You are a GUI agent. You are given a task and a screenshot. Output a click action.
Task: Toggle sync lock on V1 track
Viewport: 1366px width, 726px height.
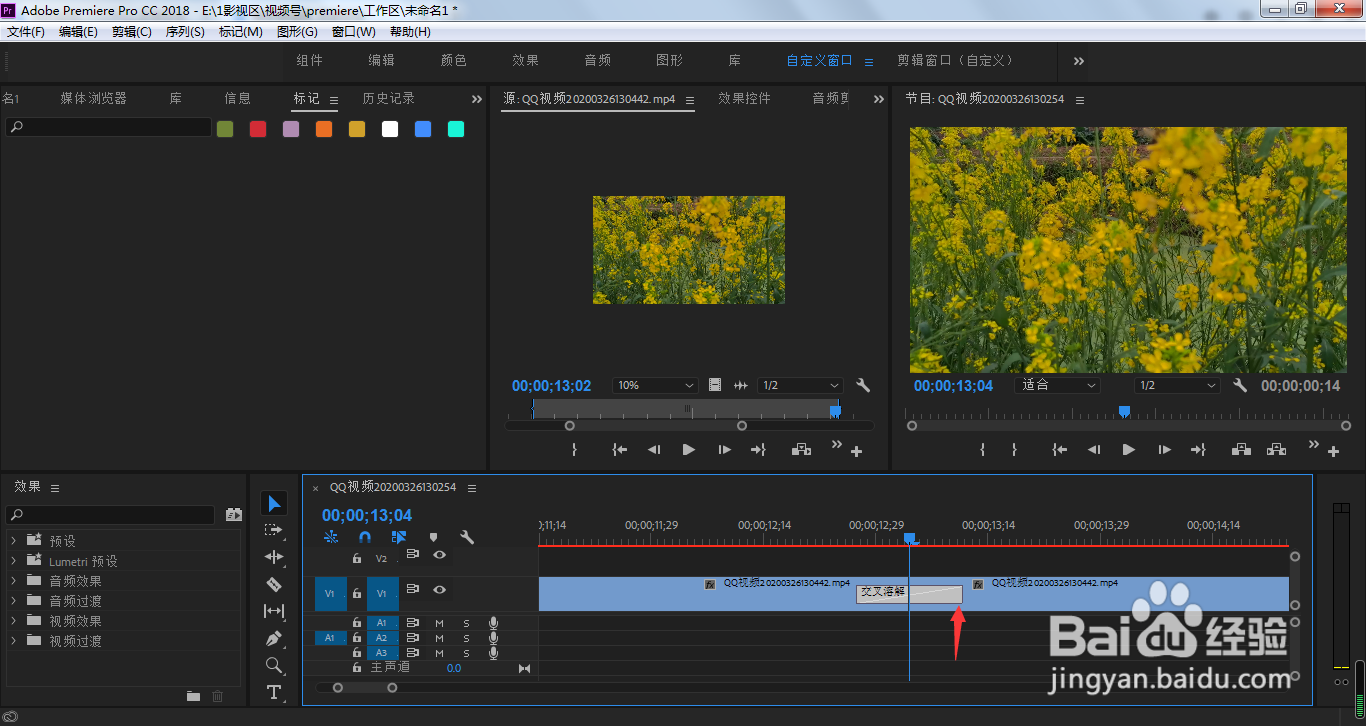(412, 589)
